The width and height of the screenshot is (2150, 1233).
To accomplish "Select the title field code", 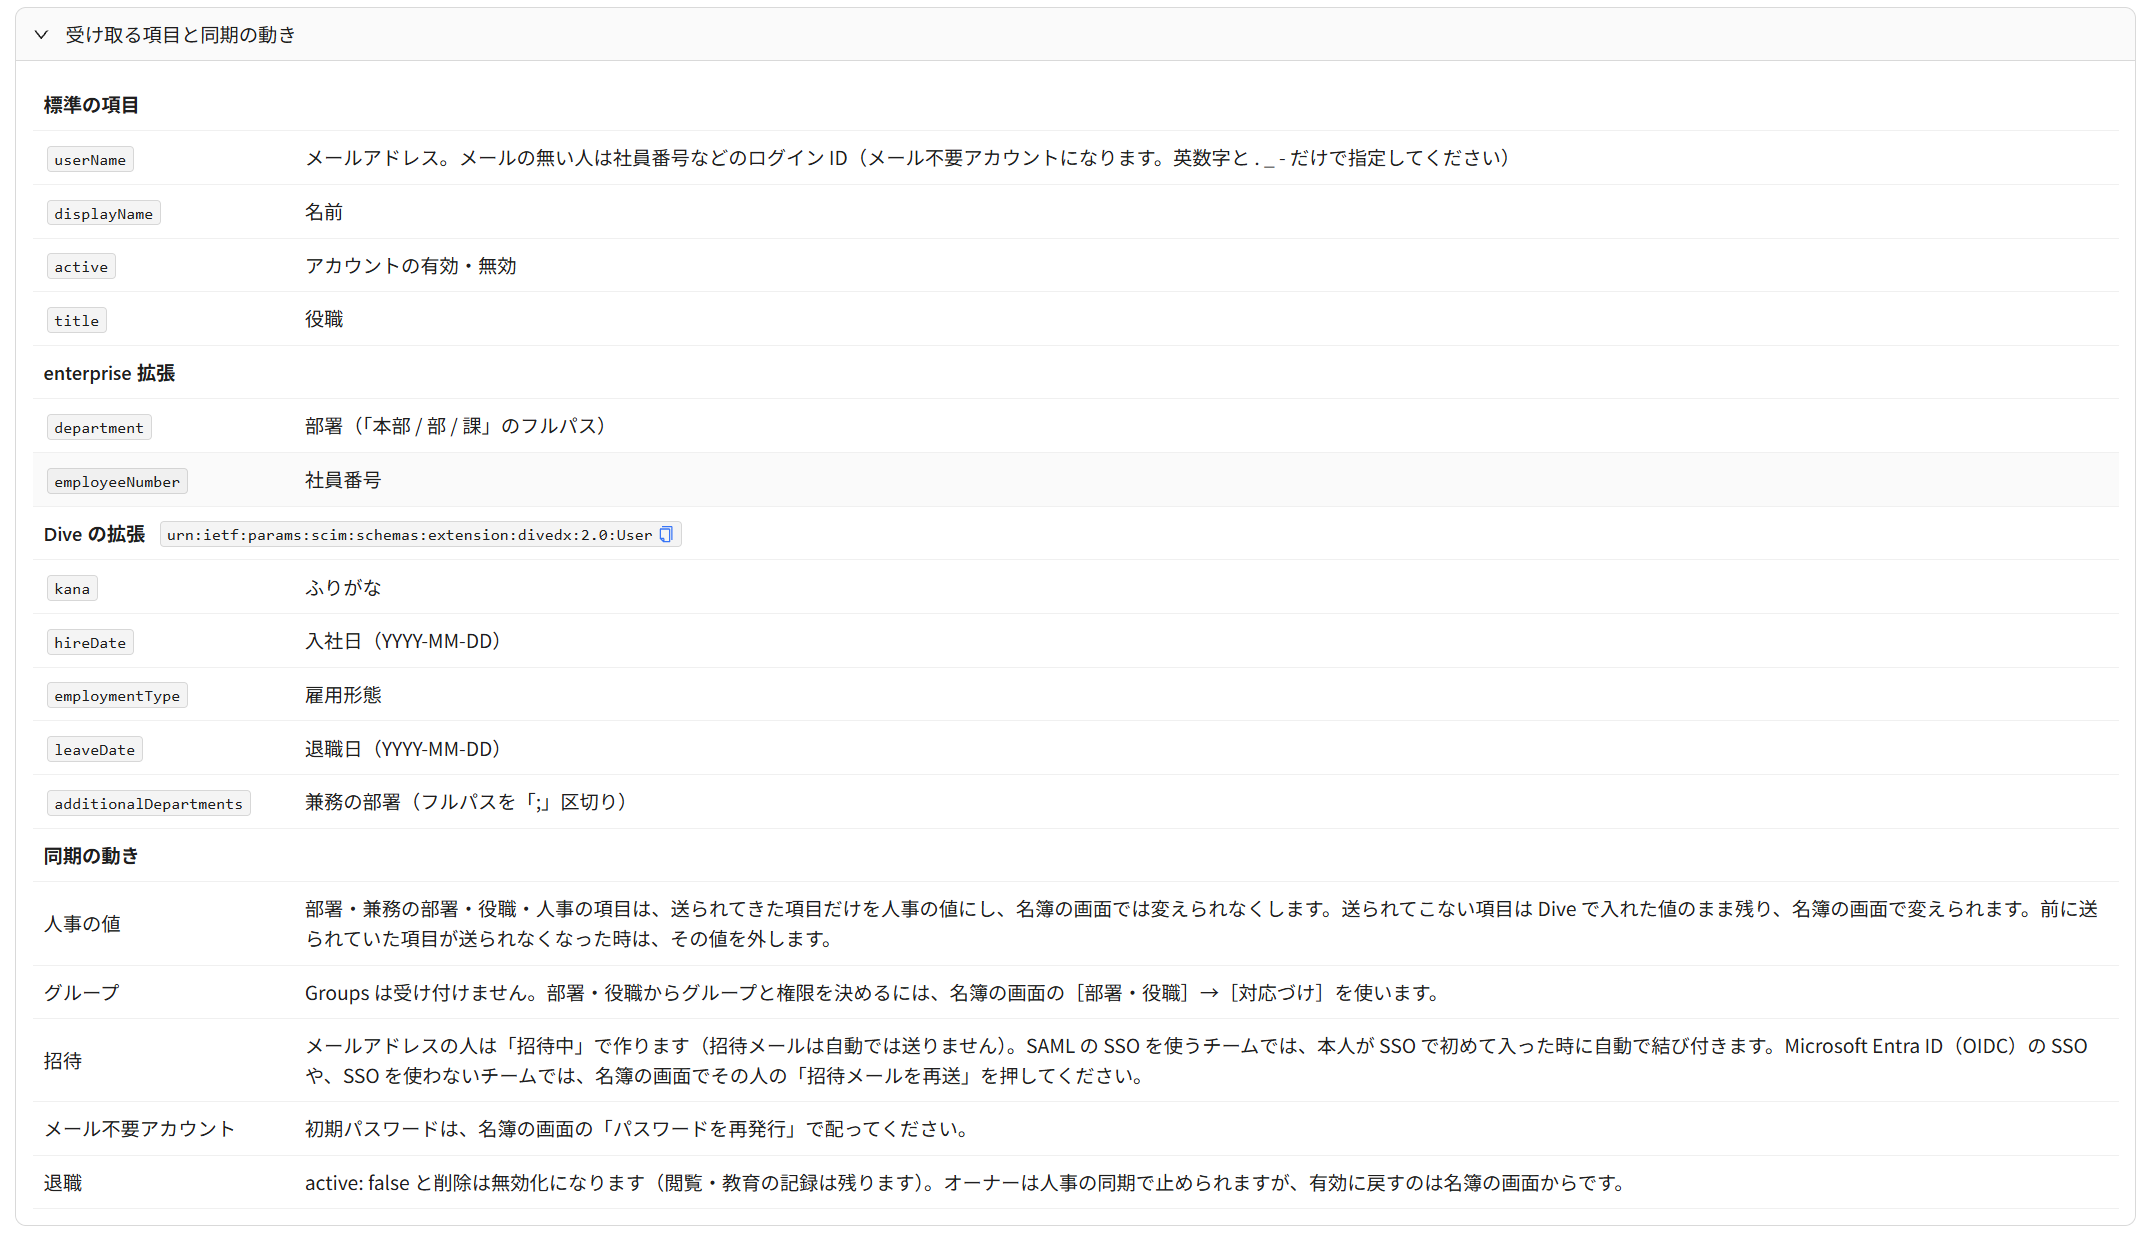I will [77, 321].
